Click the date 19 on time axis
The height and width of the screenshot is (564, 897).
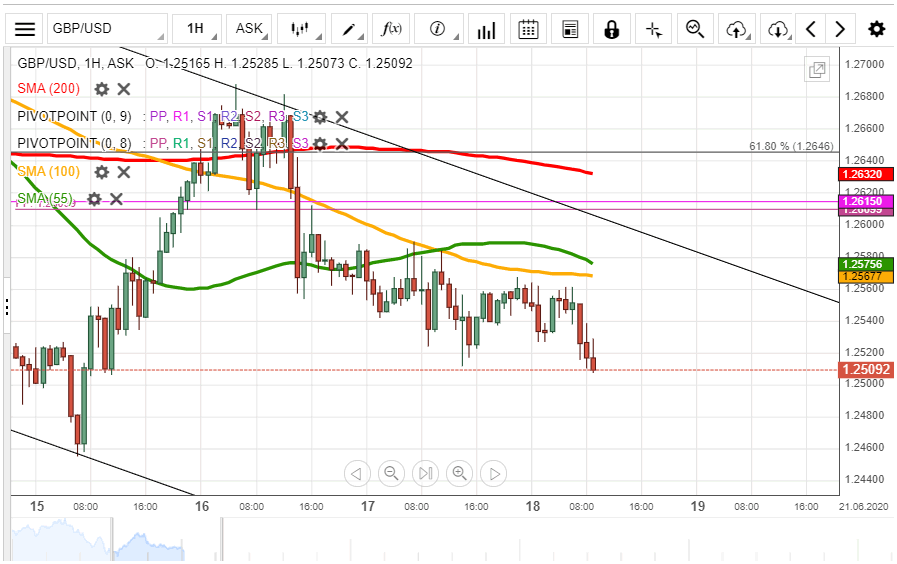point(697,506)
